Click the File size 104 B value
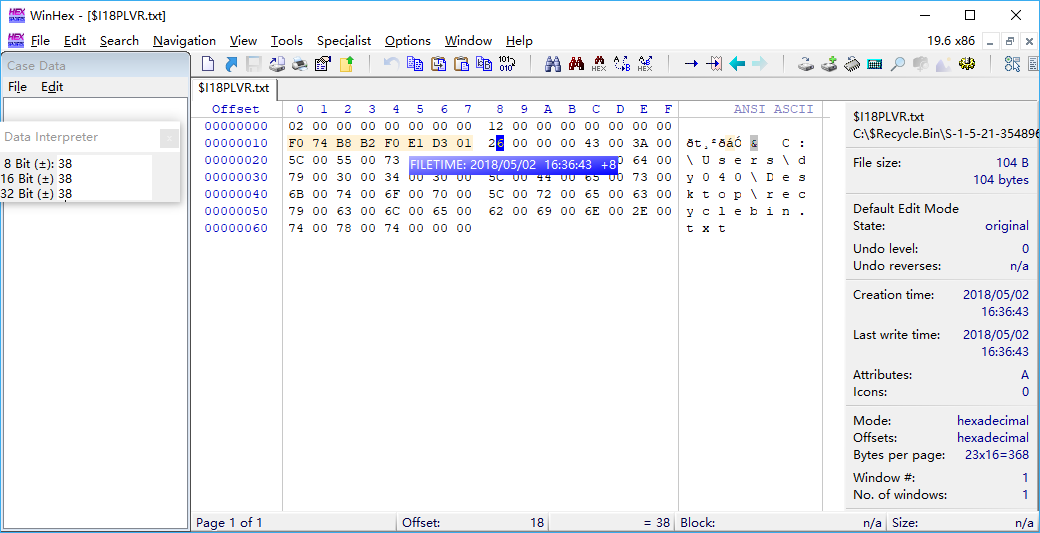This screenshot has height=533, width=1040. click(x=1012, y=163)
